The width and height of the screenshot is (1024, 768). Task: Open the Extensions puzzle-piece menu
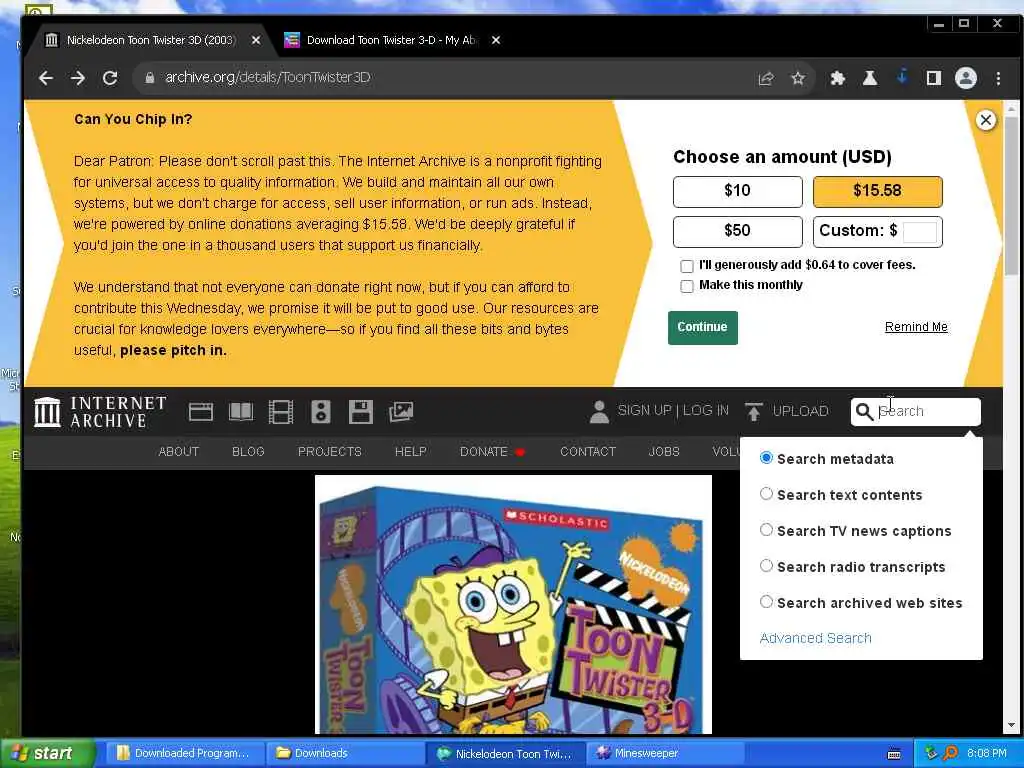(x=837, y=78)
